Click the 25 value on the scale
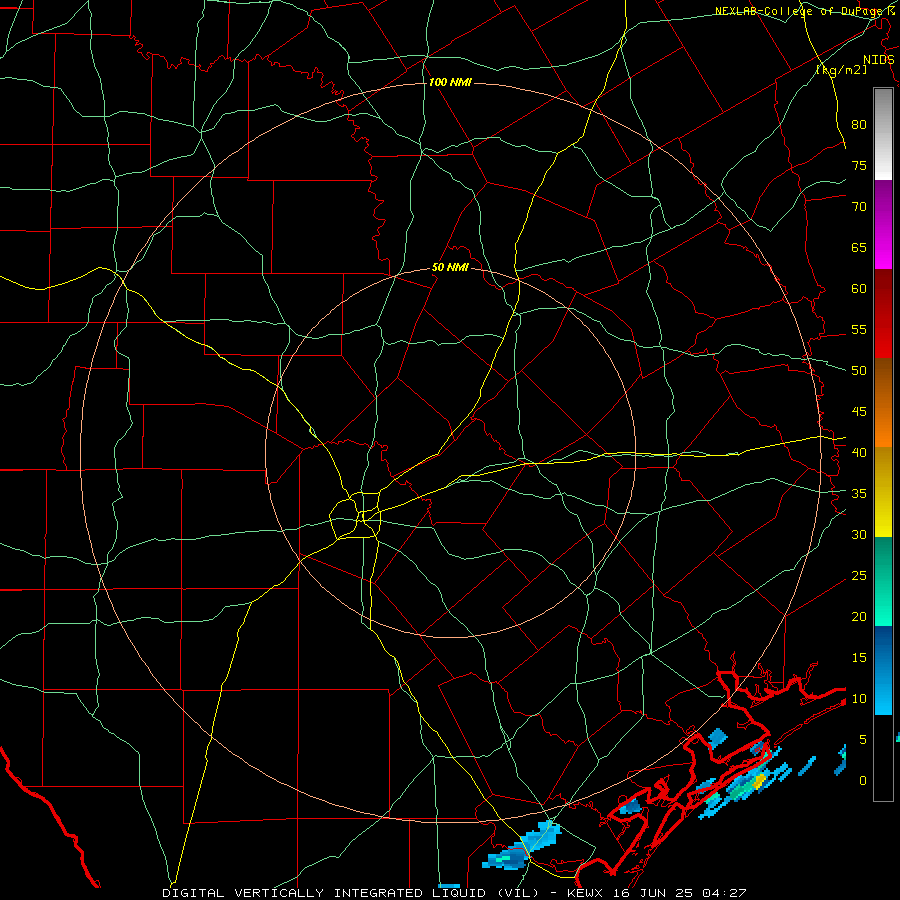This screenshot has width=900, height=900. coord(859,576)
